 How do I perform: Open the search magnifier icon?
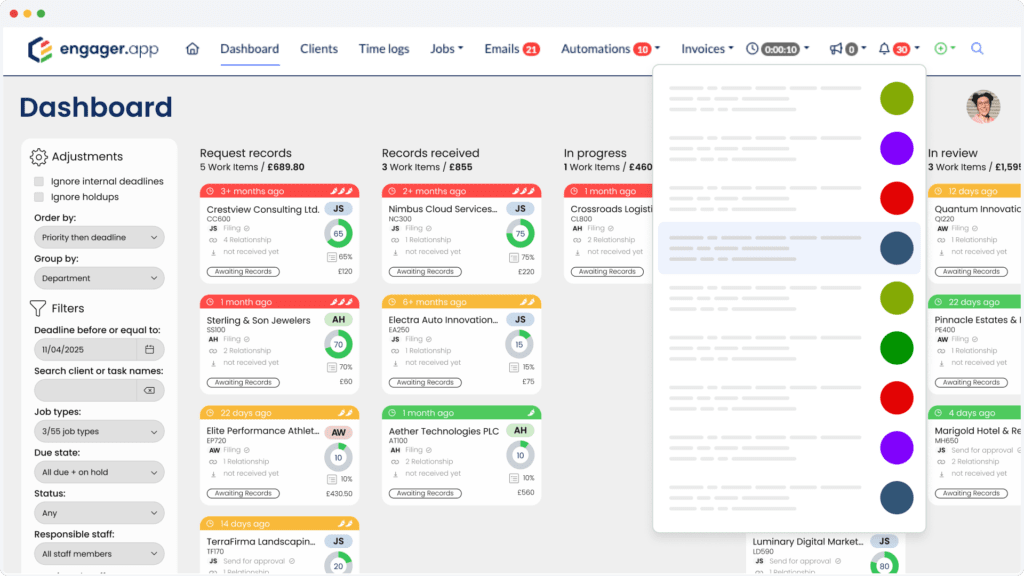coord(977,48)
